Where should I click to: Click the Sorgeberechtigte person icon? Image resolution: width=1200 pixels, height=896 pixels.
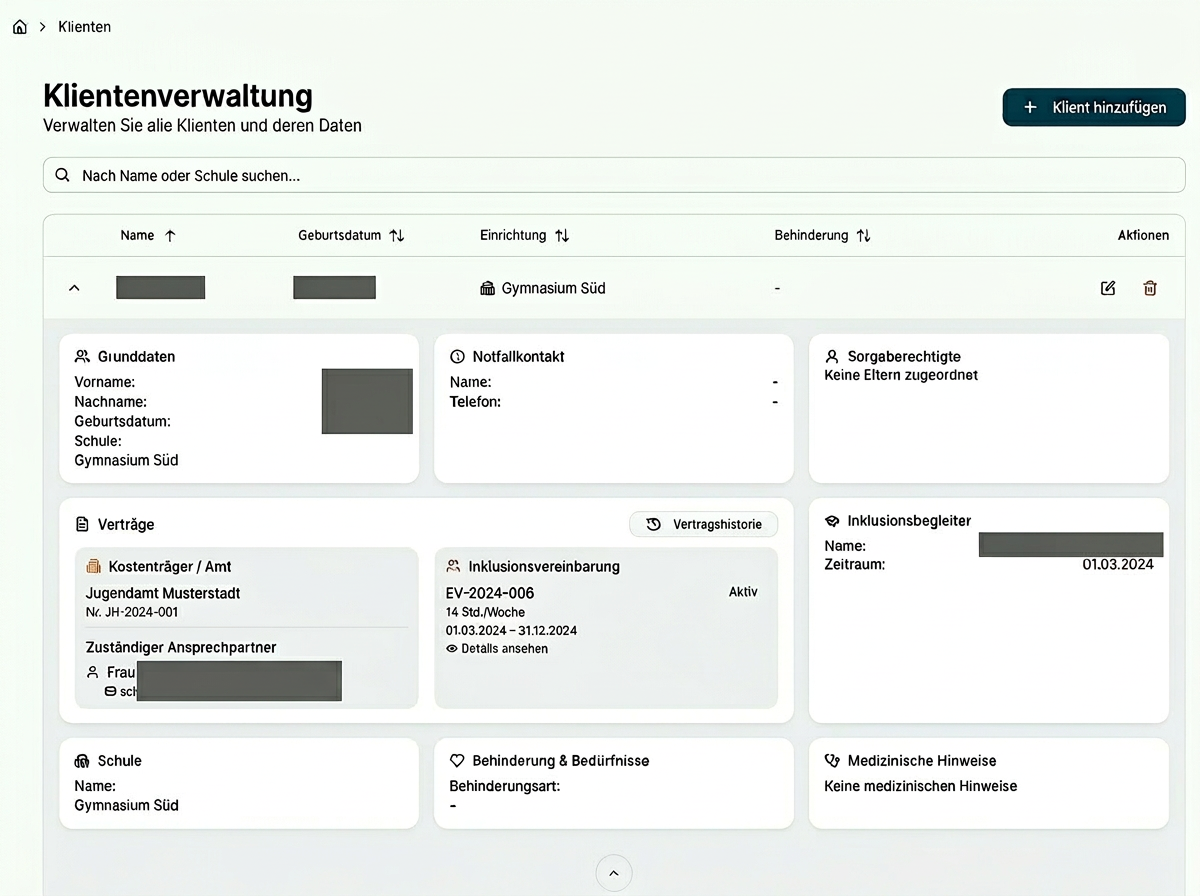[832, 356]
